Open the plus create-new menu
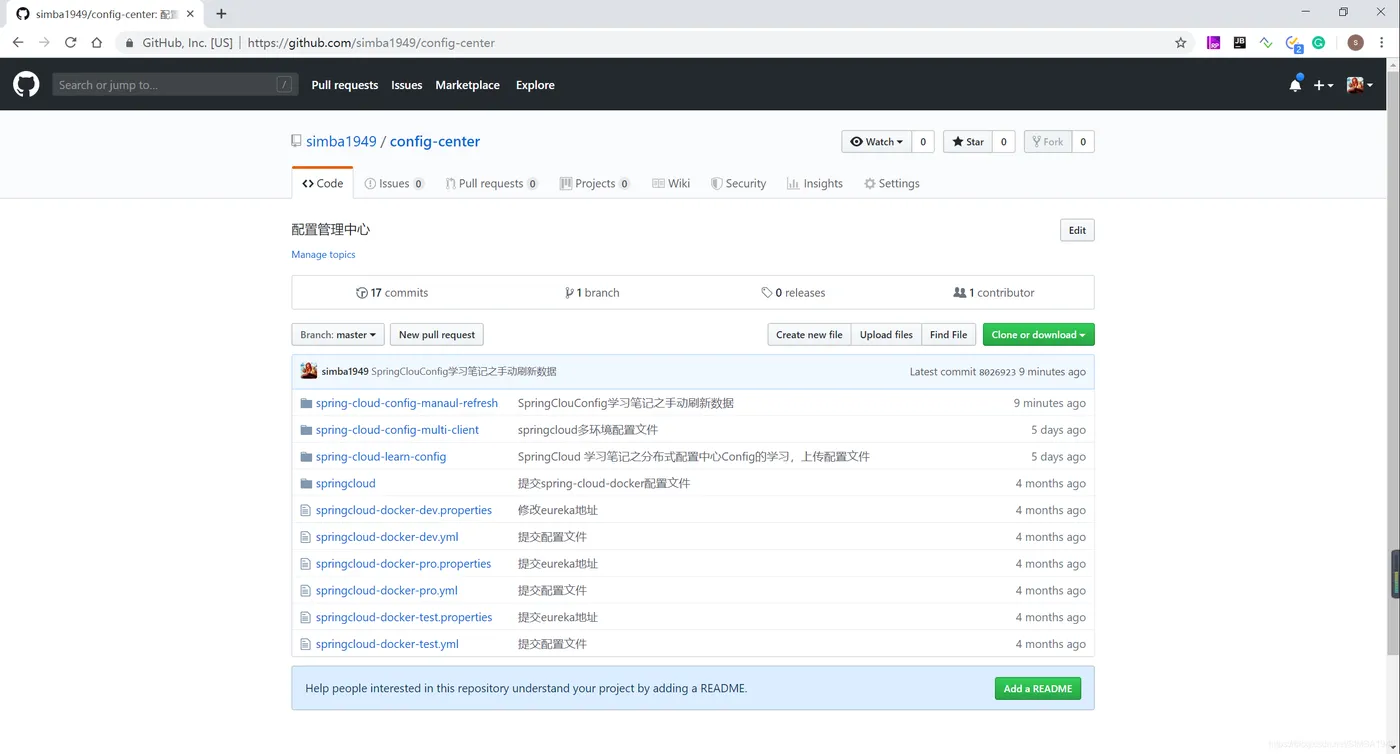 click(x=1323, y=85)
